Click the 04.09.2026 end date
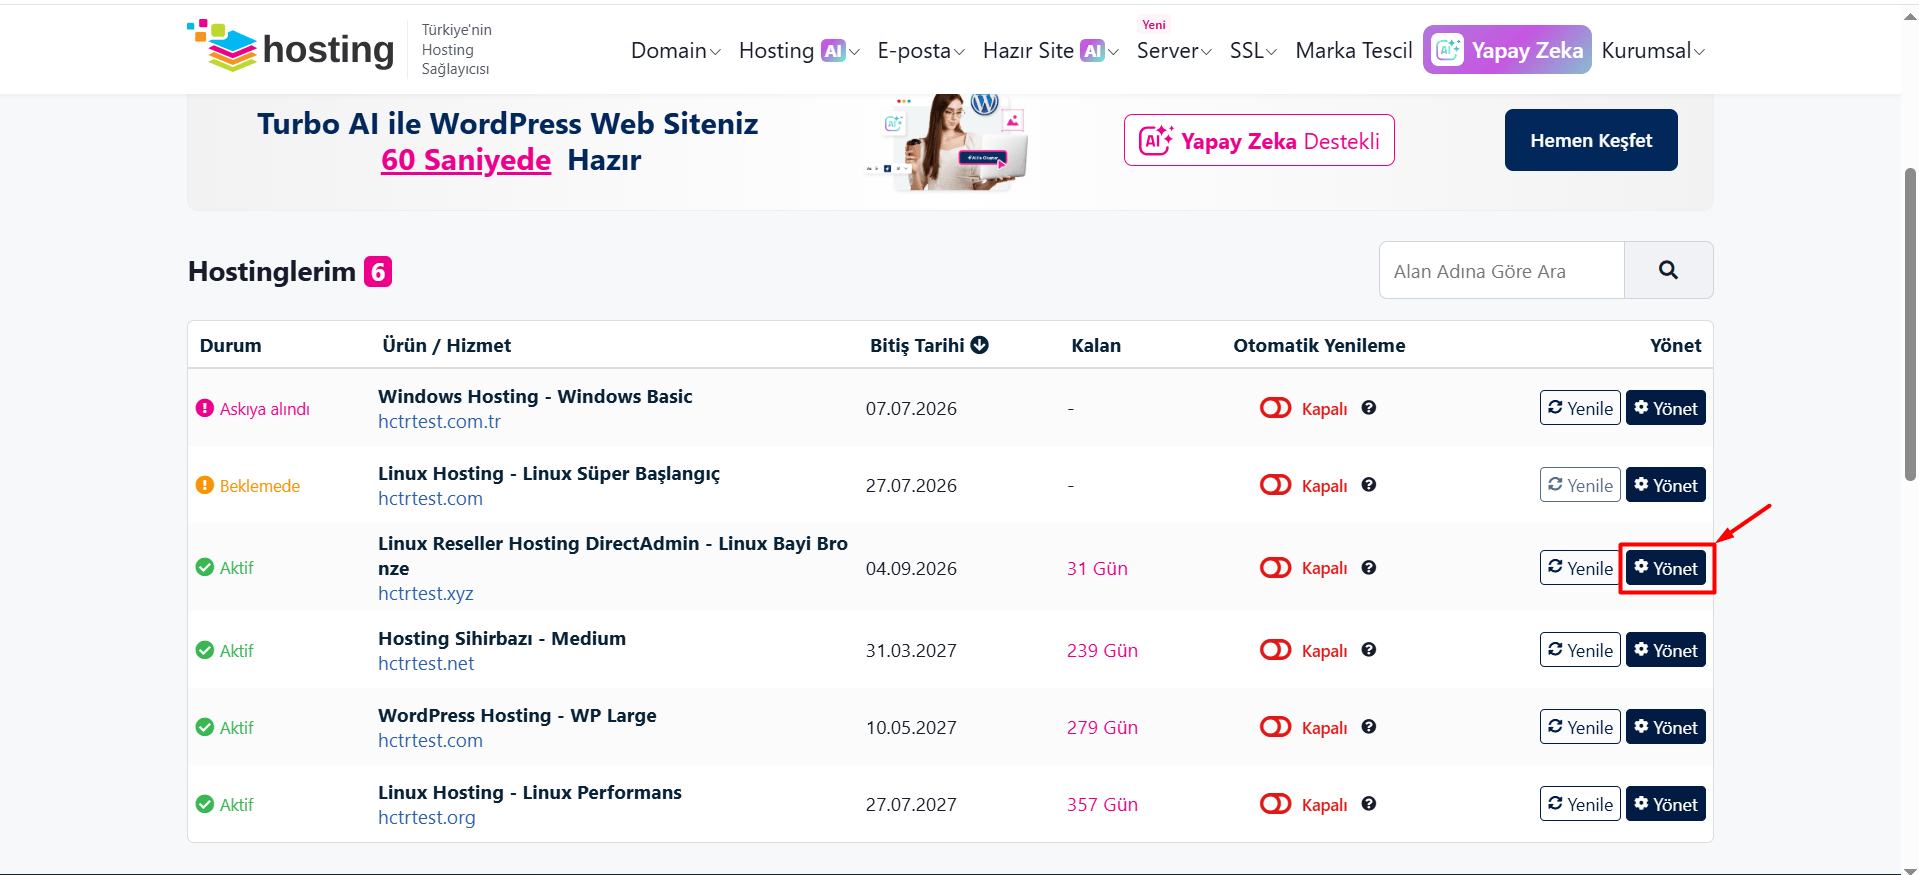 911,568
